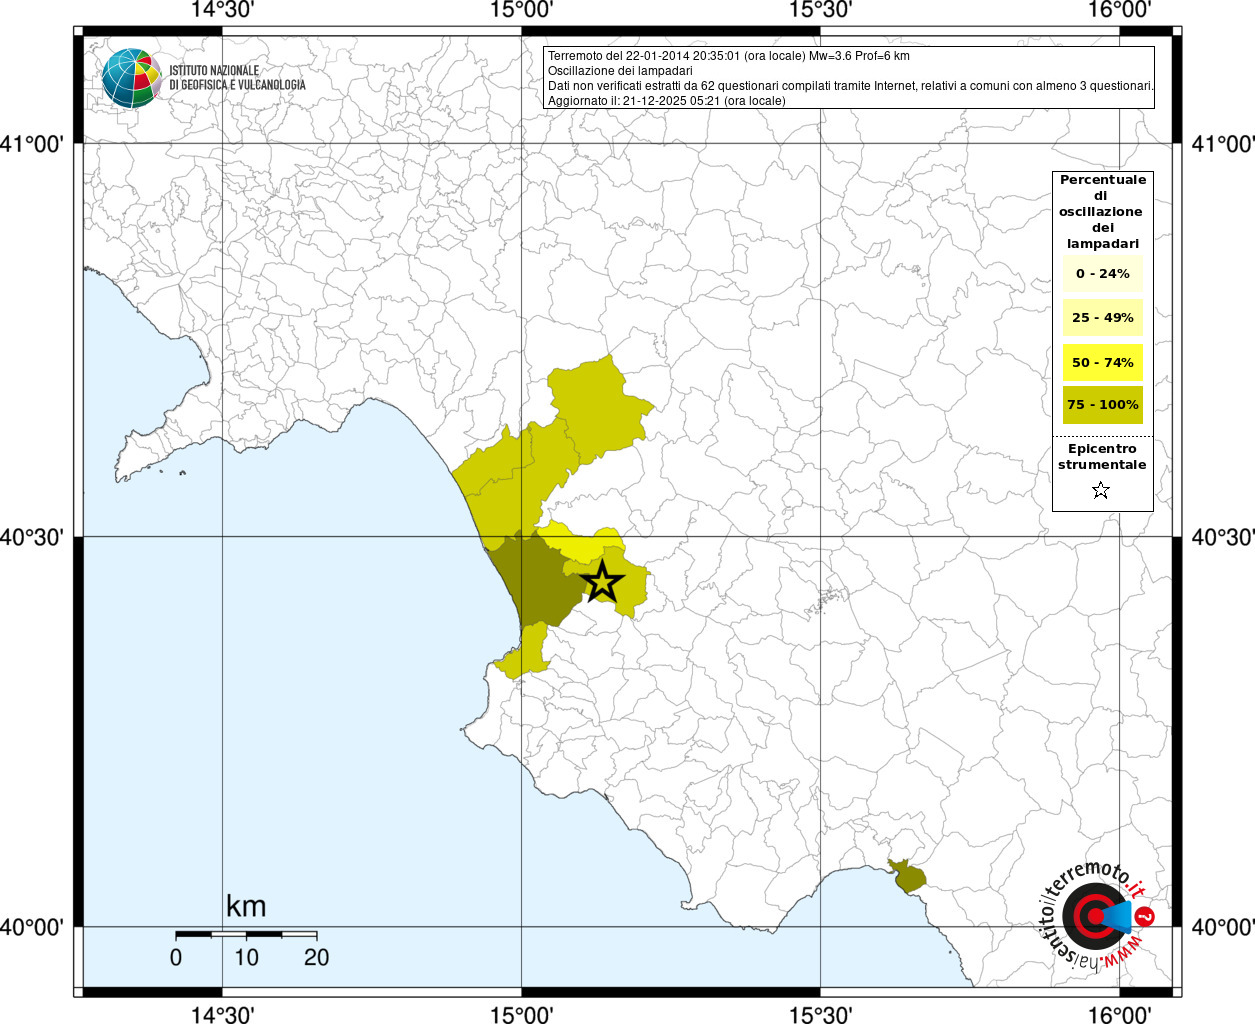Click 'Oscillazione dei lampadari' subtitle
Screen dimensions: 1255x1024
tap(620, 71)
